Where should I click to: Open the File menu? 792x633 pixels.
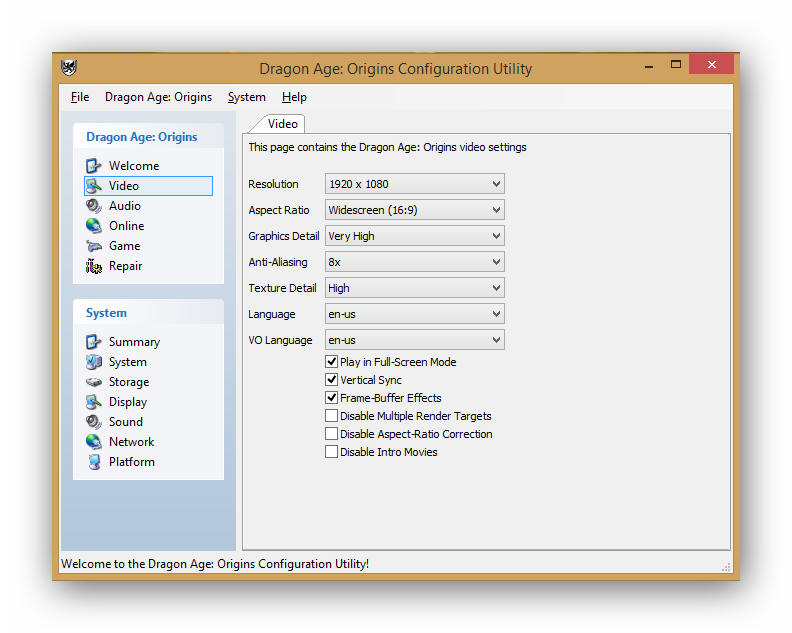tap(80, 97)
